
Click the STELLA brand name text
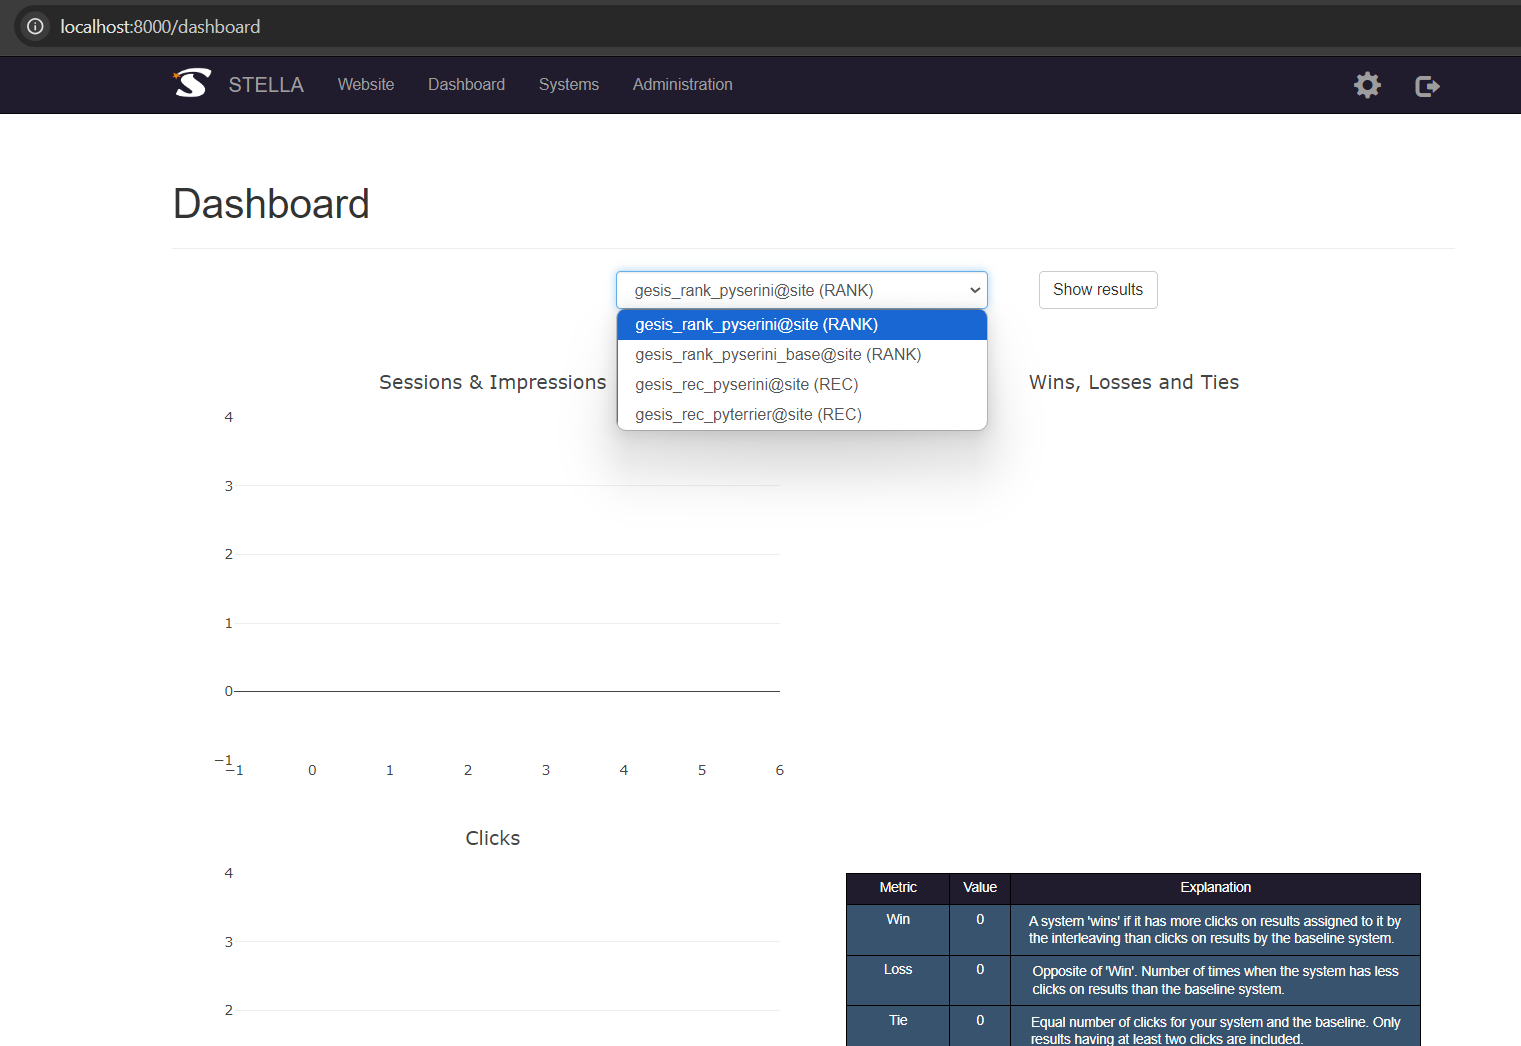pos(266,85)
